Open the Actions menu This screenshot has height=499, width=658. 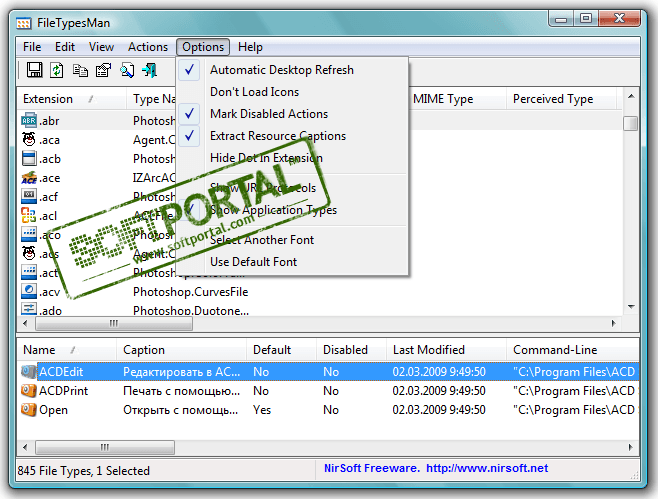click(148, 47)
